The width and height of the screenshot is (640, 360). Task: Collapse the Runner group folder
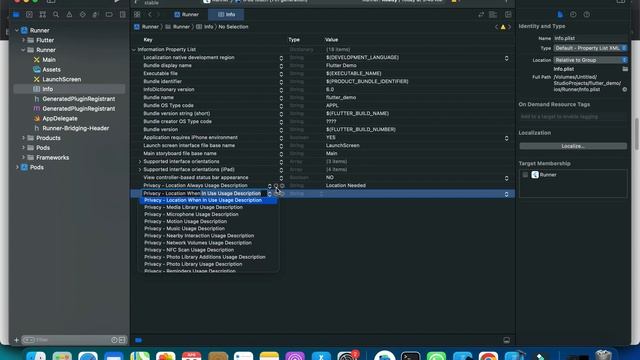tap(23, 50)
